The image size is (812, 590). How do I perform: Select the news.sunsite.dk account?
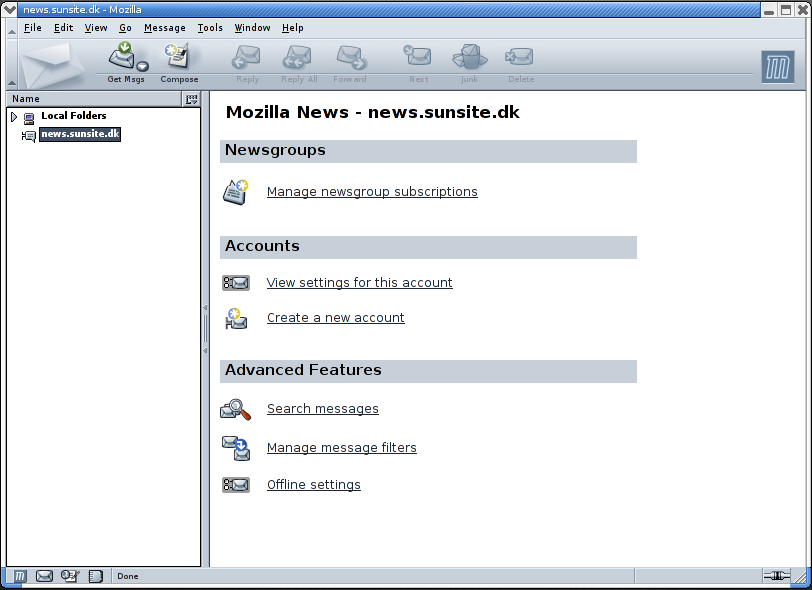point(80,134)
